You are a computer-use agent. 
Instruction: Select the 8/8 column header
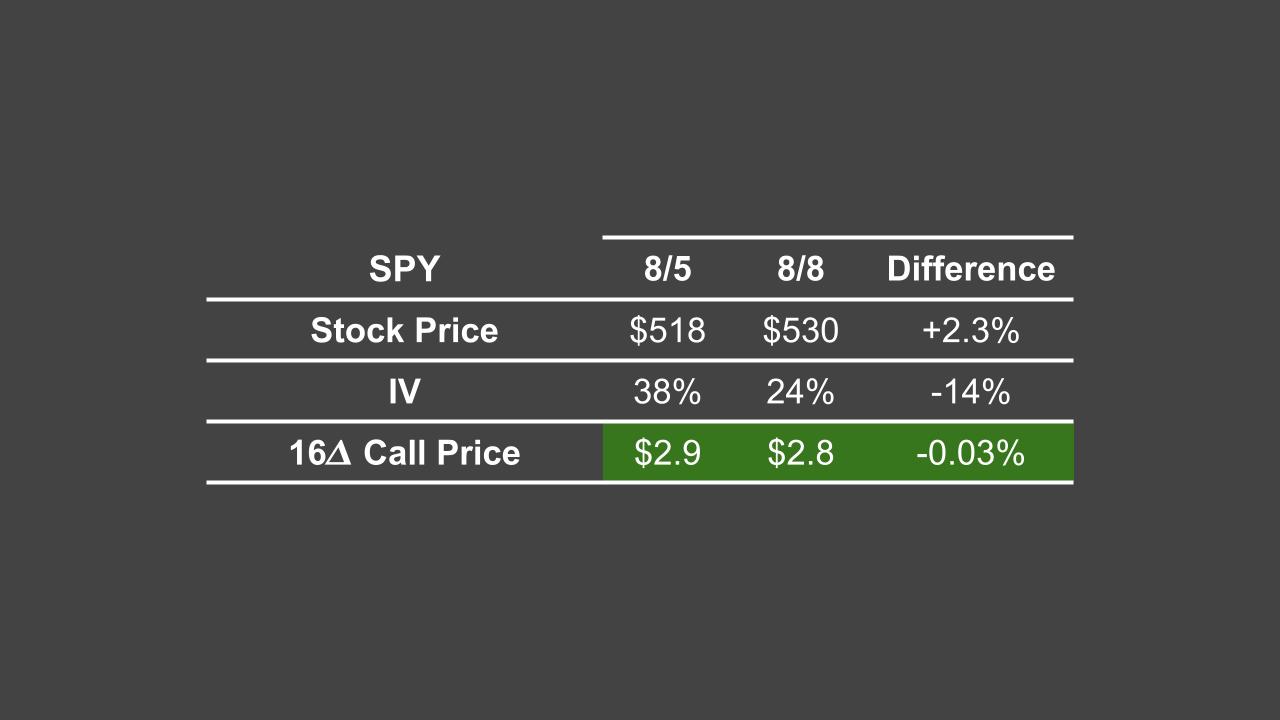[x=800, y=269]
